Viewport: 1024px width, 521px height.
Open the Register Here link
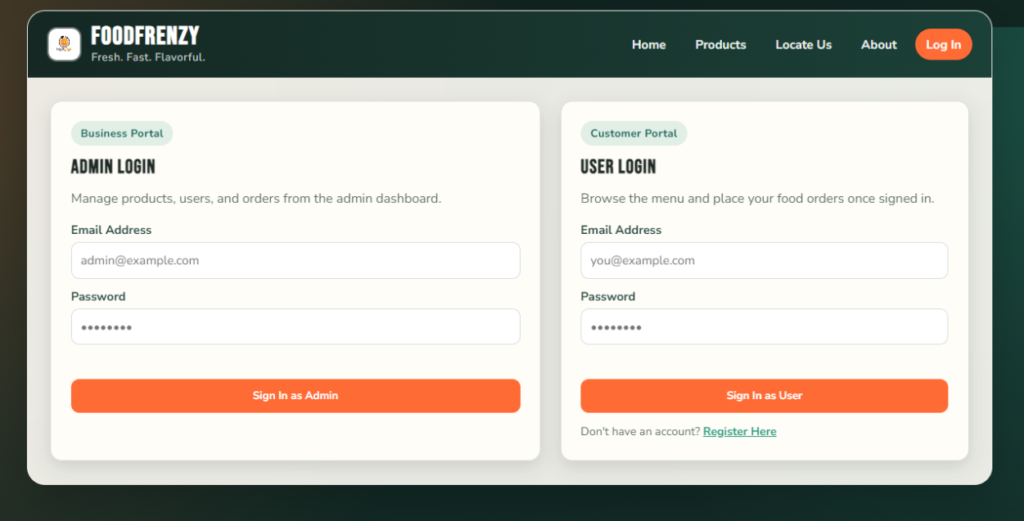[739, 432]
